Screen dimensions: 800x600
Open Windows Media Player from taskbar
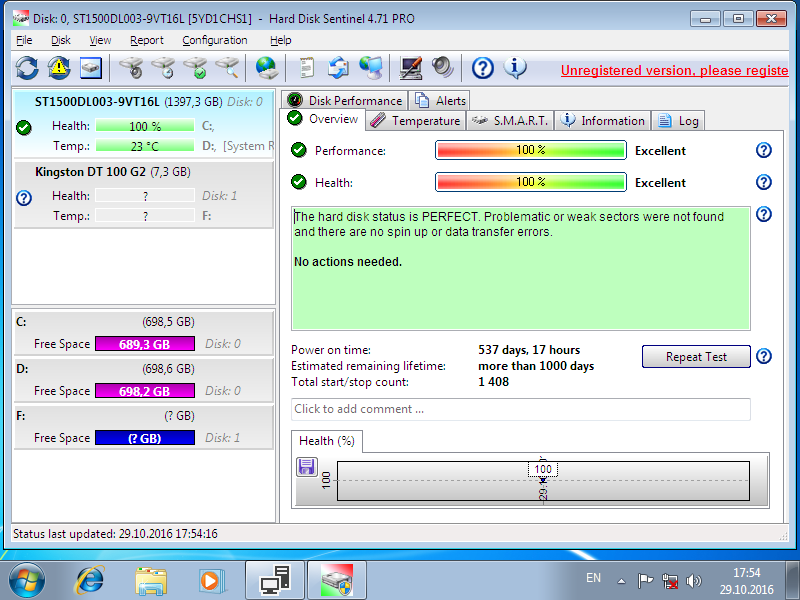210,581
